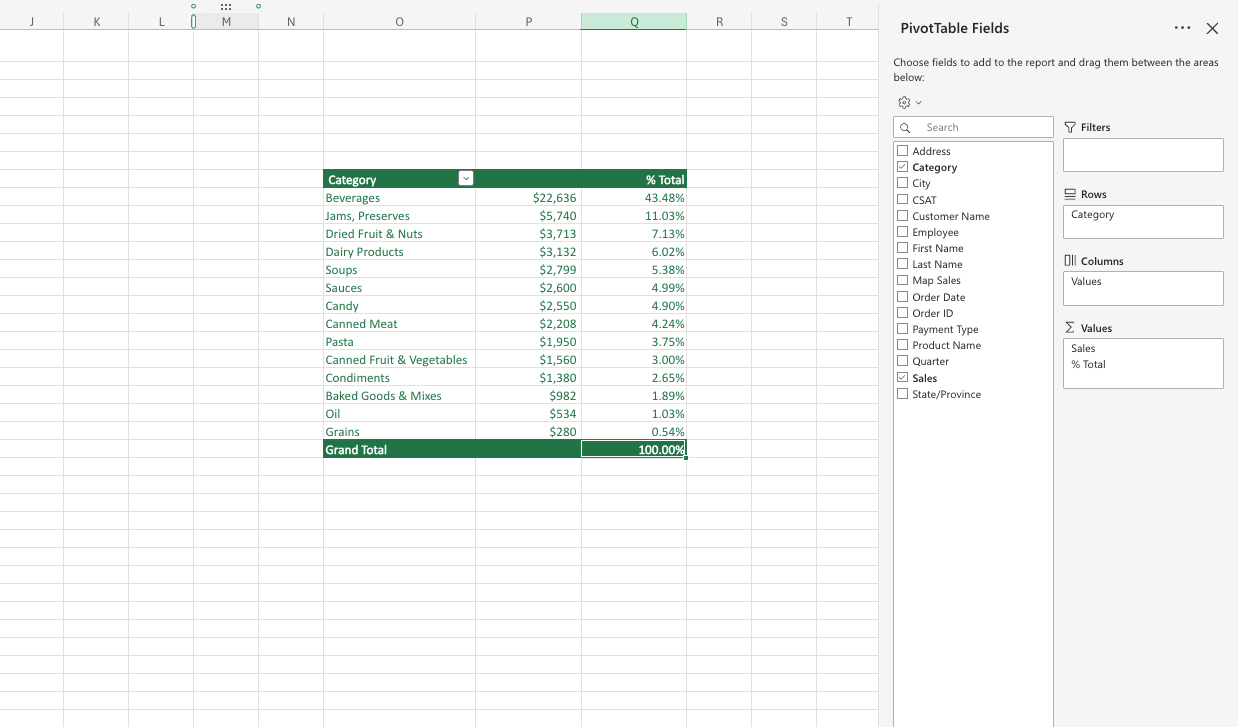Open the field list settings gear menu
The image size is (1238, 727).
[909, 102]
